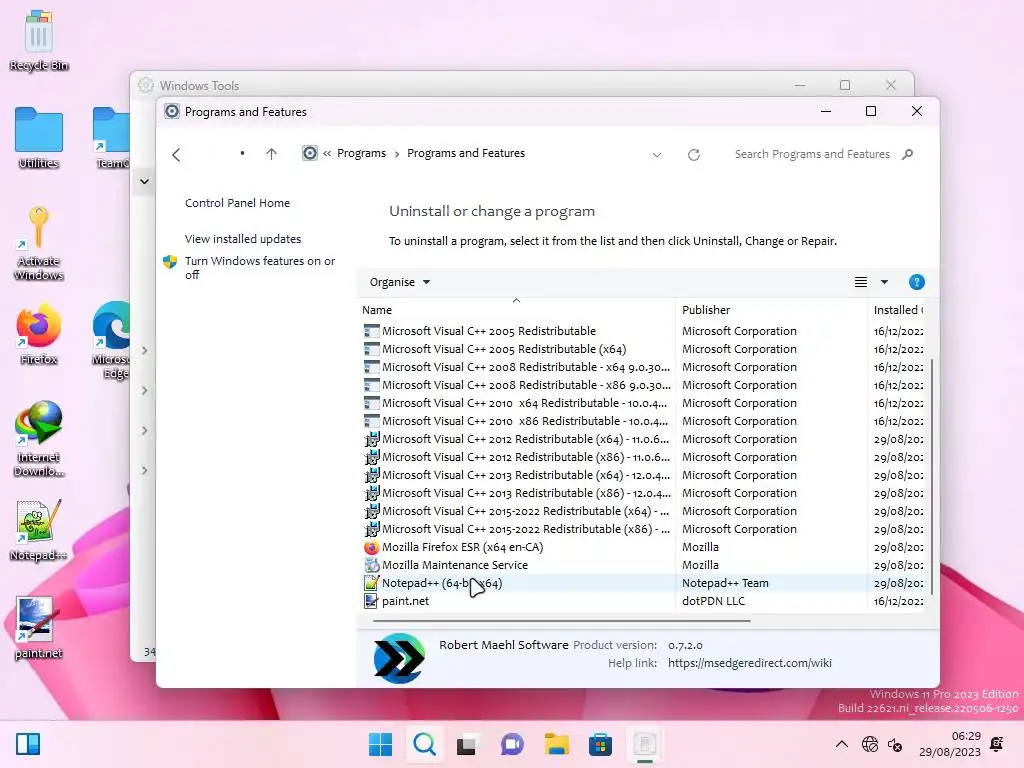Open help via the blue question mark
Image resolution: width=1024 pixels, height=768 pixels.
pyautogui.click(x=917, y=282)
